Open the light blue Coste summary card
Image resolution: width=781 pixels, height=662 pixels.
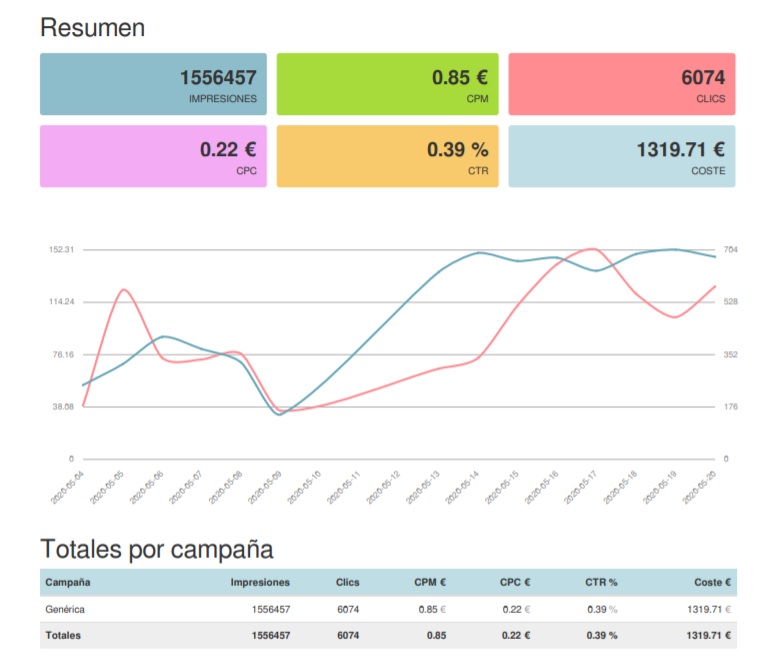pyautogui.click(x=621, y=156)
